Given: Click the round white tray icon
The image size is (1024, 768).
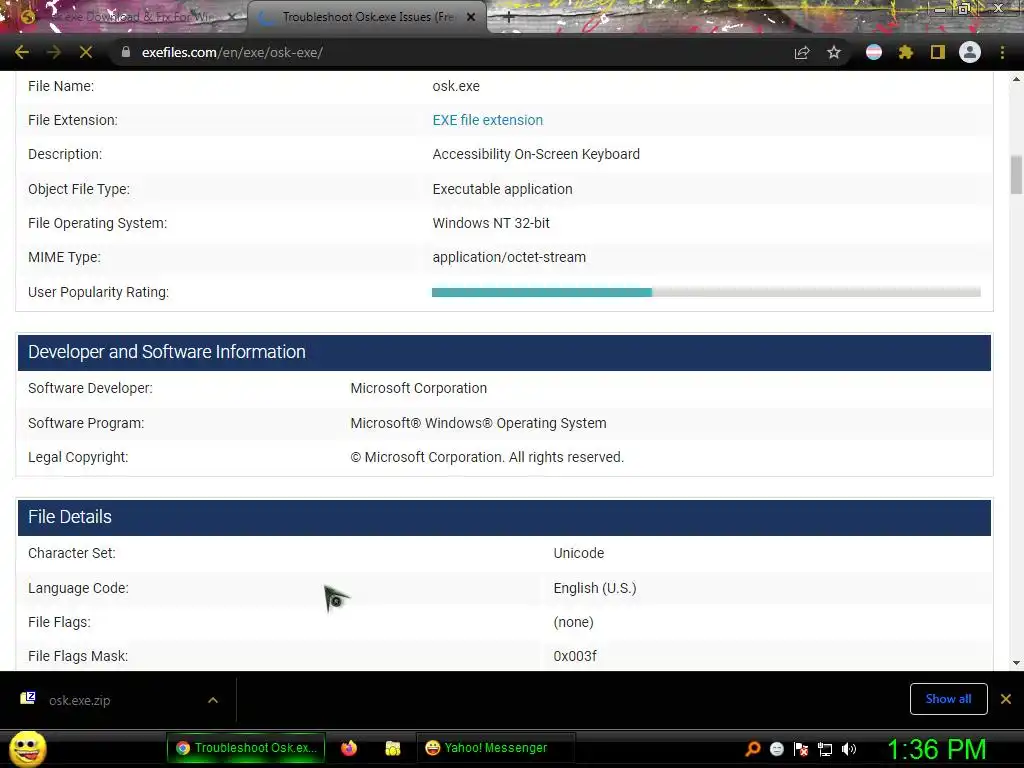Looking at the screenshot, I should coord(776,749).
